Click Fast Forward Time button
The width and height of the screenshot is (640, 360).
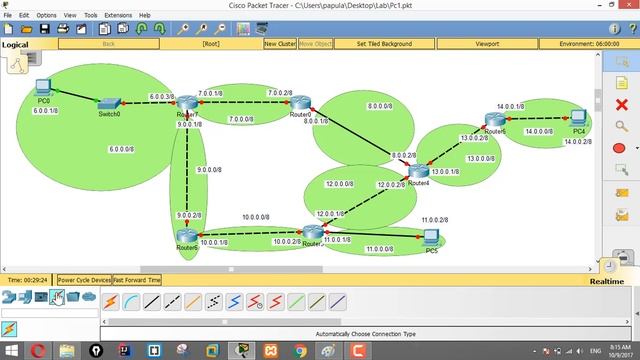(x=137, y=280)
